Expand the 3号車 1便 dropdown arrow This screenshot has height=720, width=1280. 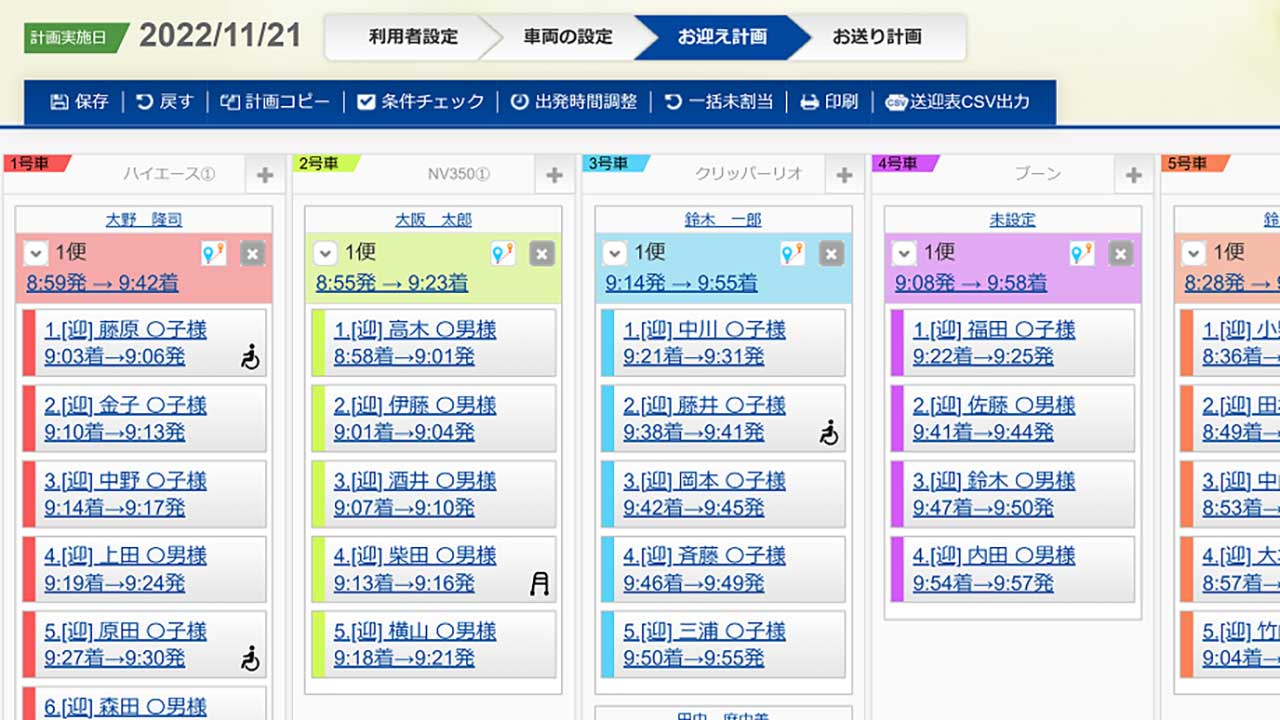[x=615, y=253]
